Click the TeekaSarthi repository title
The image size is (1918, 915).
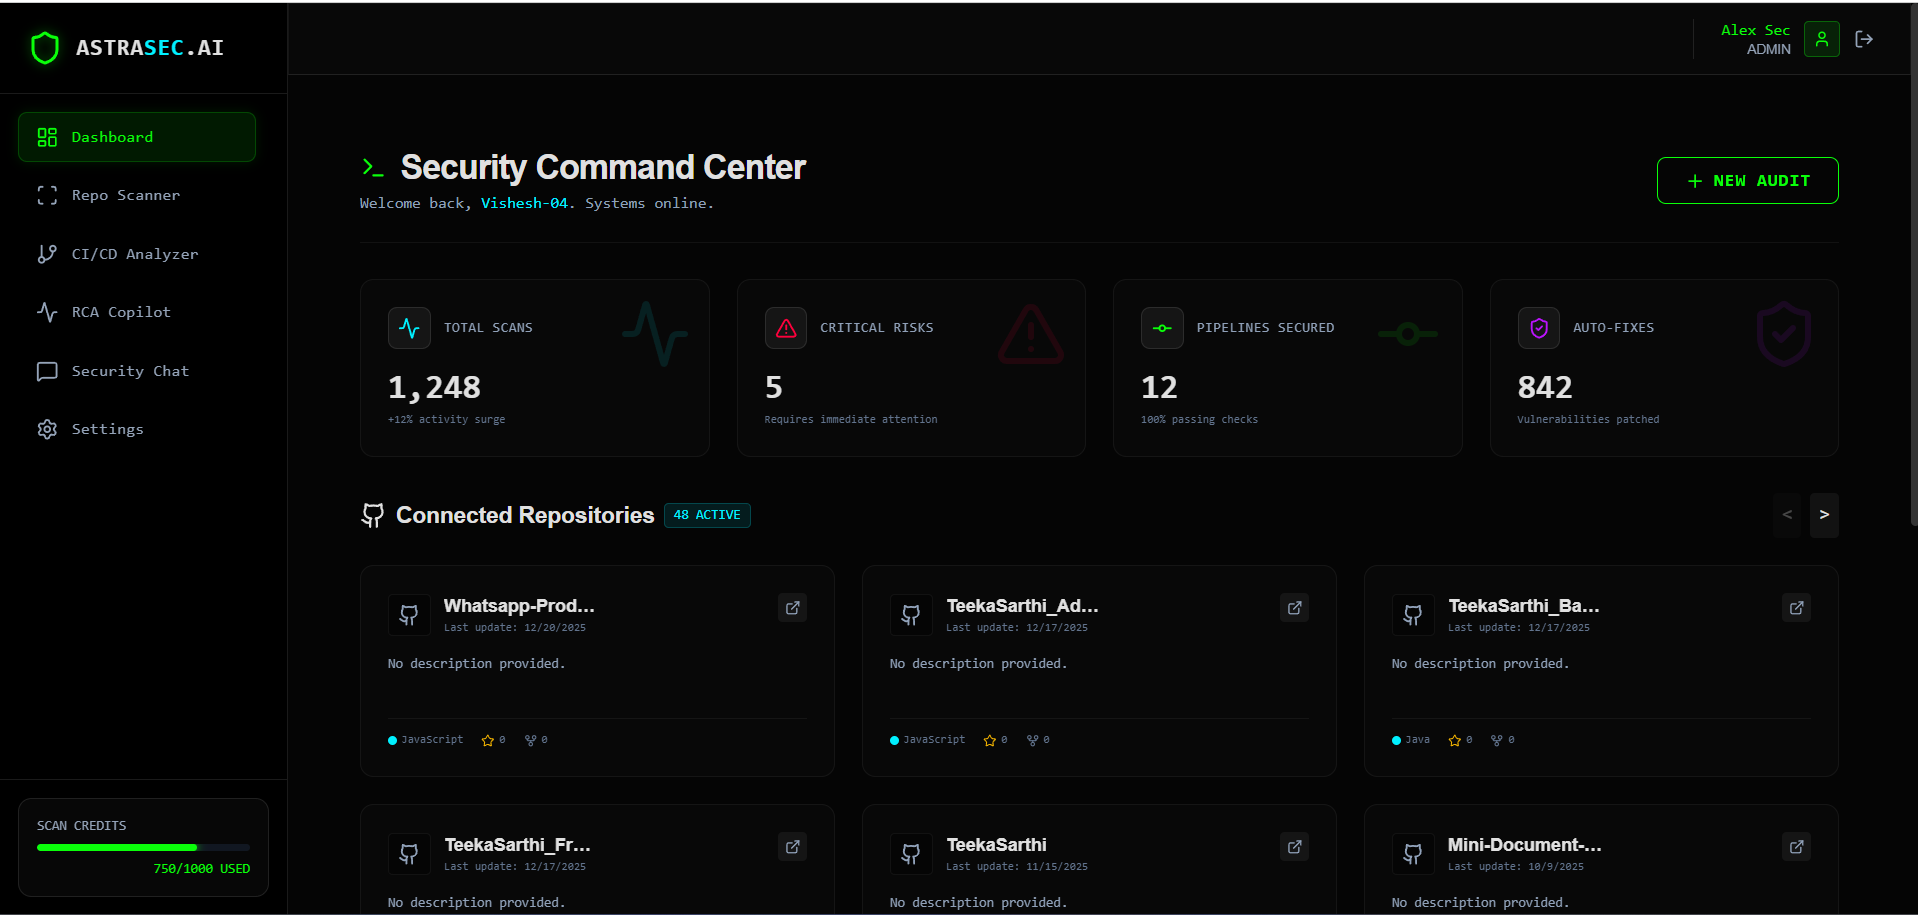point(996,845)
